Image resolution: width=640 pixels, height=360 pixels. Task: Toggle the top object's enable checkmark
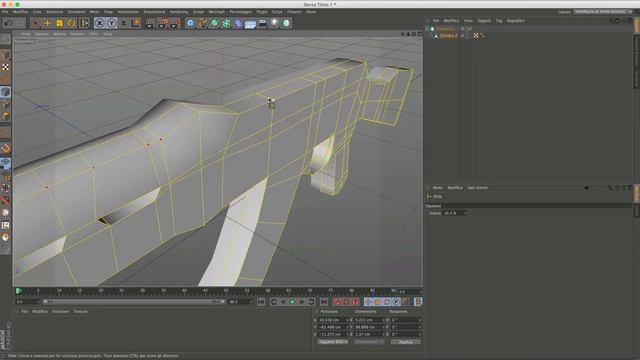click(469, 29)
